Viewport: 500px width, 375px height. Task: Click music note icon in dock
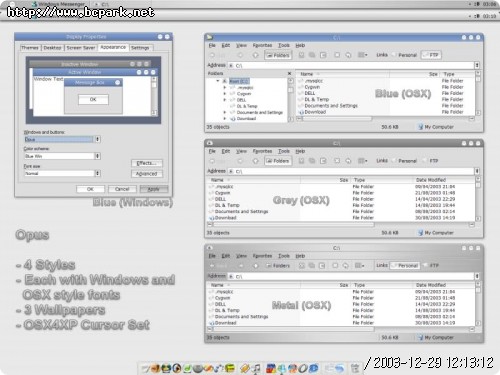[x=257, y=368]
